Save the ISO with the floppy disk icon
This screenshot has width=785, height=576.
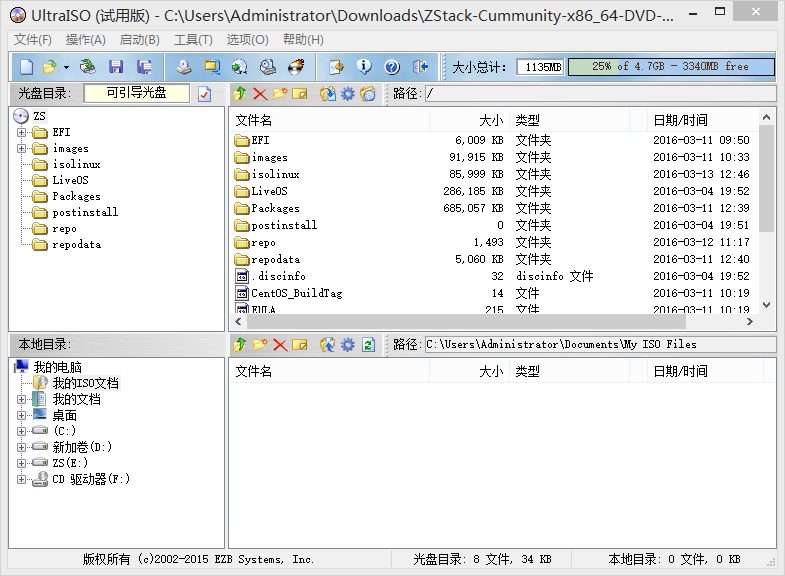coord(116,67)
